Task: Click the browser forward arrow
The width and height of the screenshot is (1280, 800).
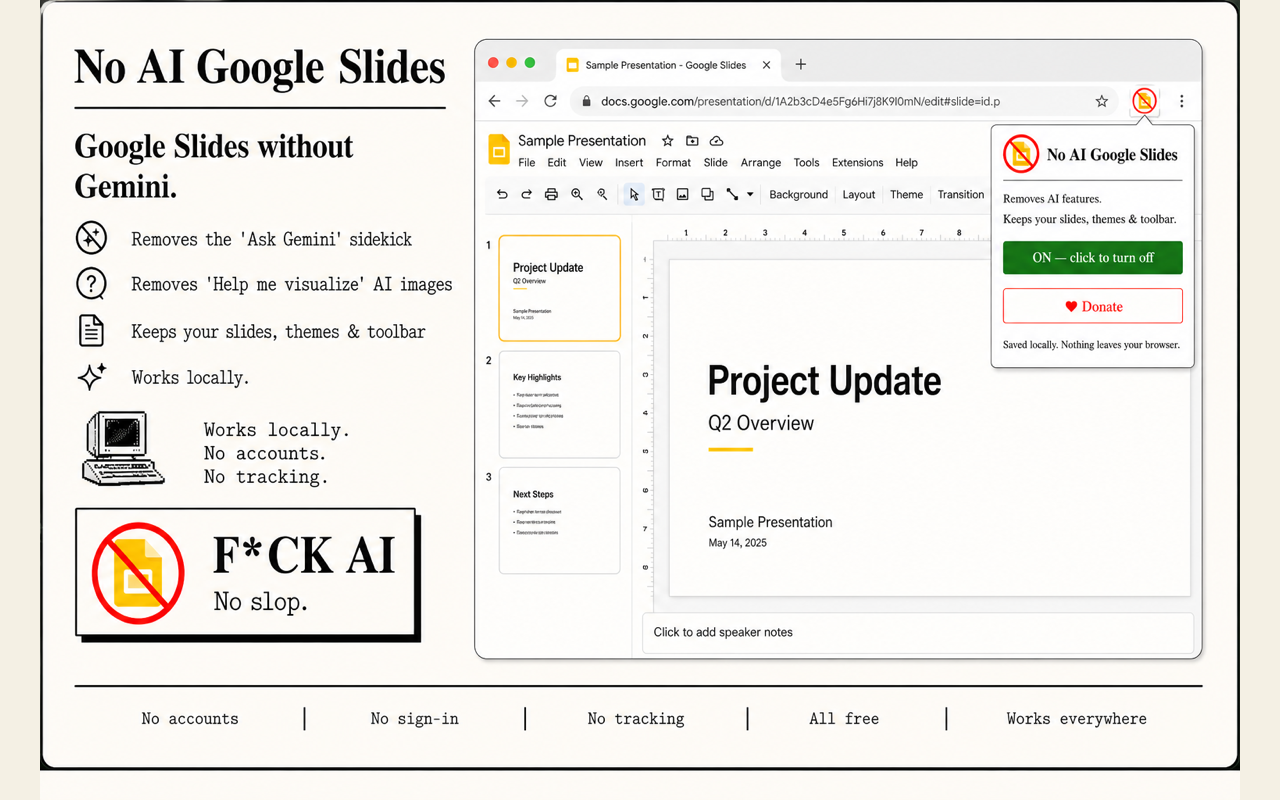Action: coord(521,101)
